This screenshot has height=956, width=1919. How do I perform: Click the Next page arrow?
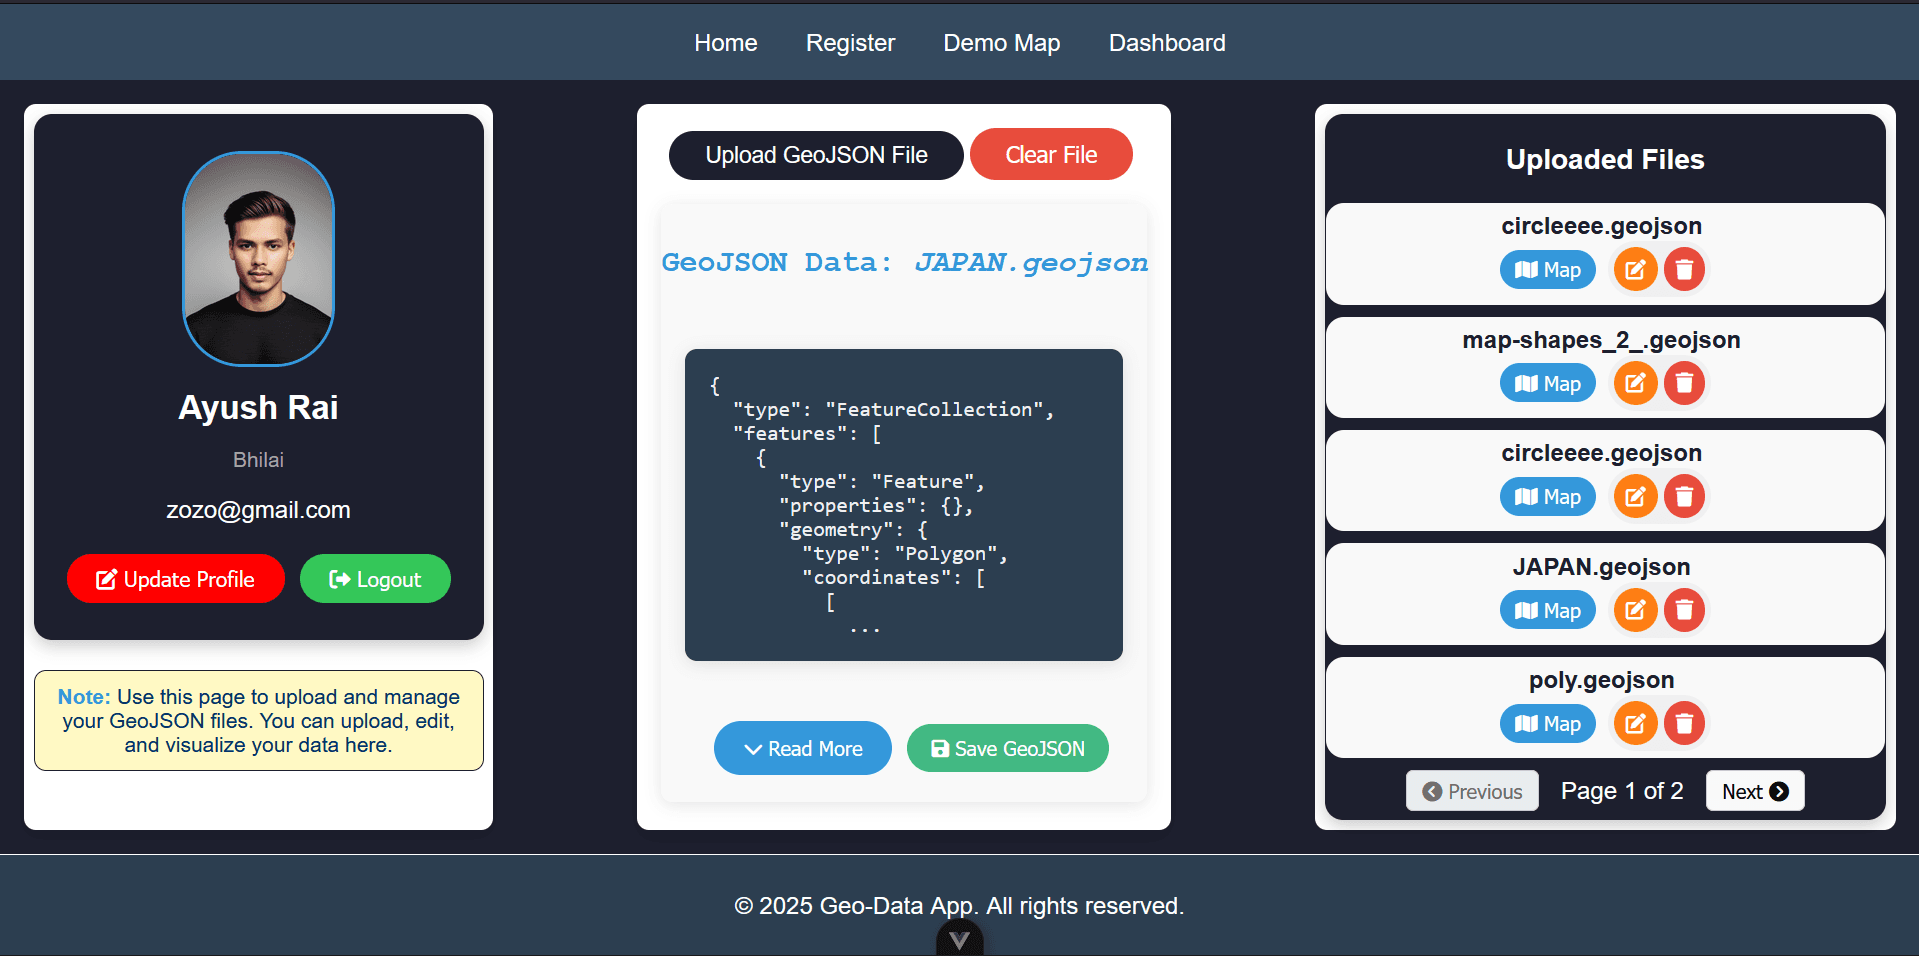1780,790
